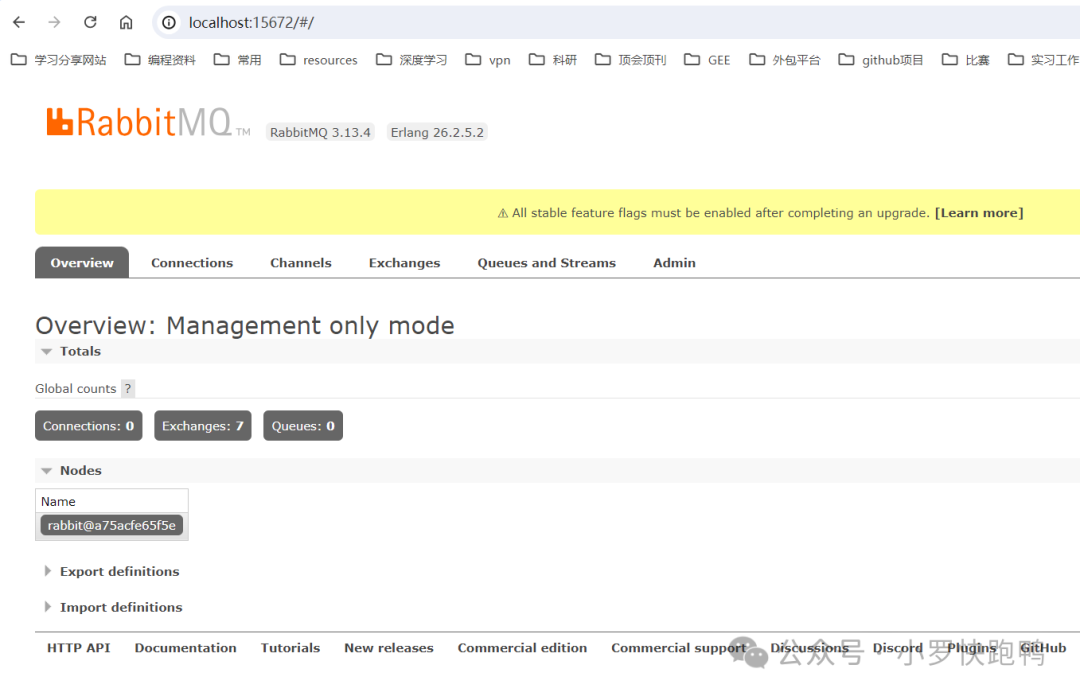The height and width of the screenshot is (696, 1080).
Task: Open node rabbit@a75acfe65f5e
Action: pyautogui.click(x=112, y=525)
